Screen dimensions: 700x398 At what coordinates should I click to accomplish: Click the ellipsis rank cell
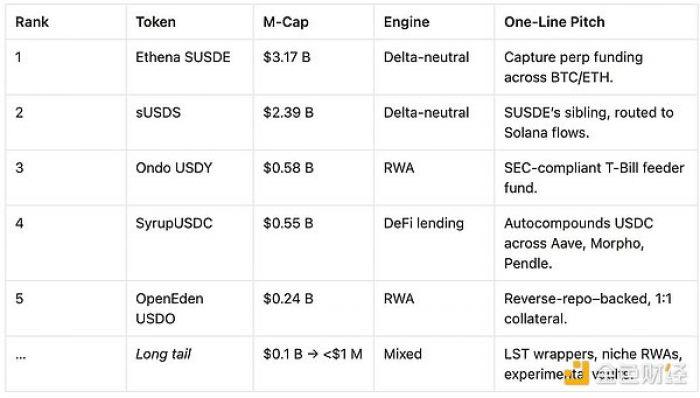pos(20,356)
